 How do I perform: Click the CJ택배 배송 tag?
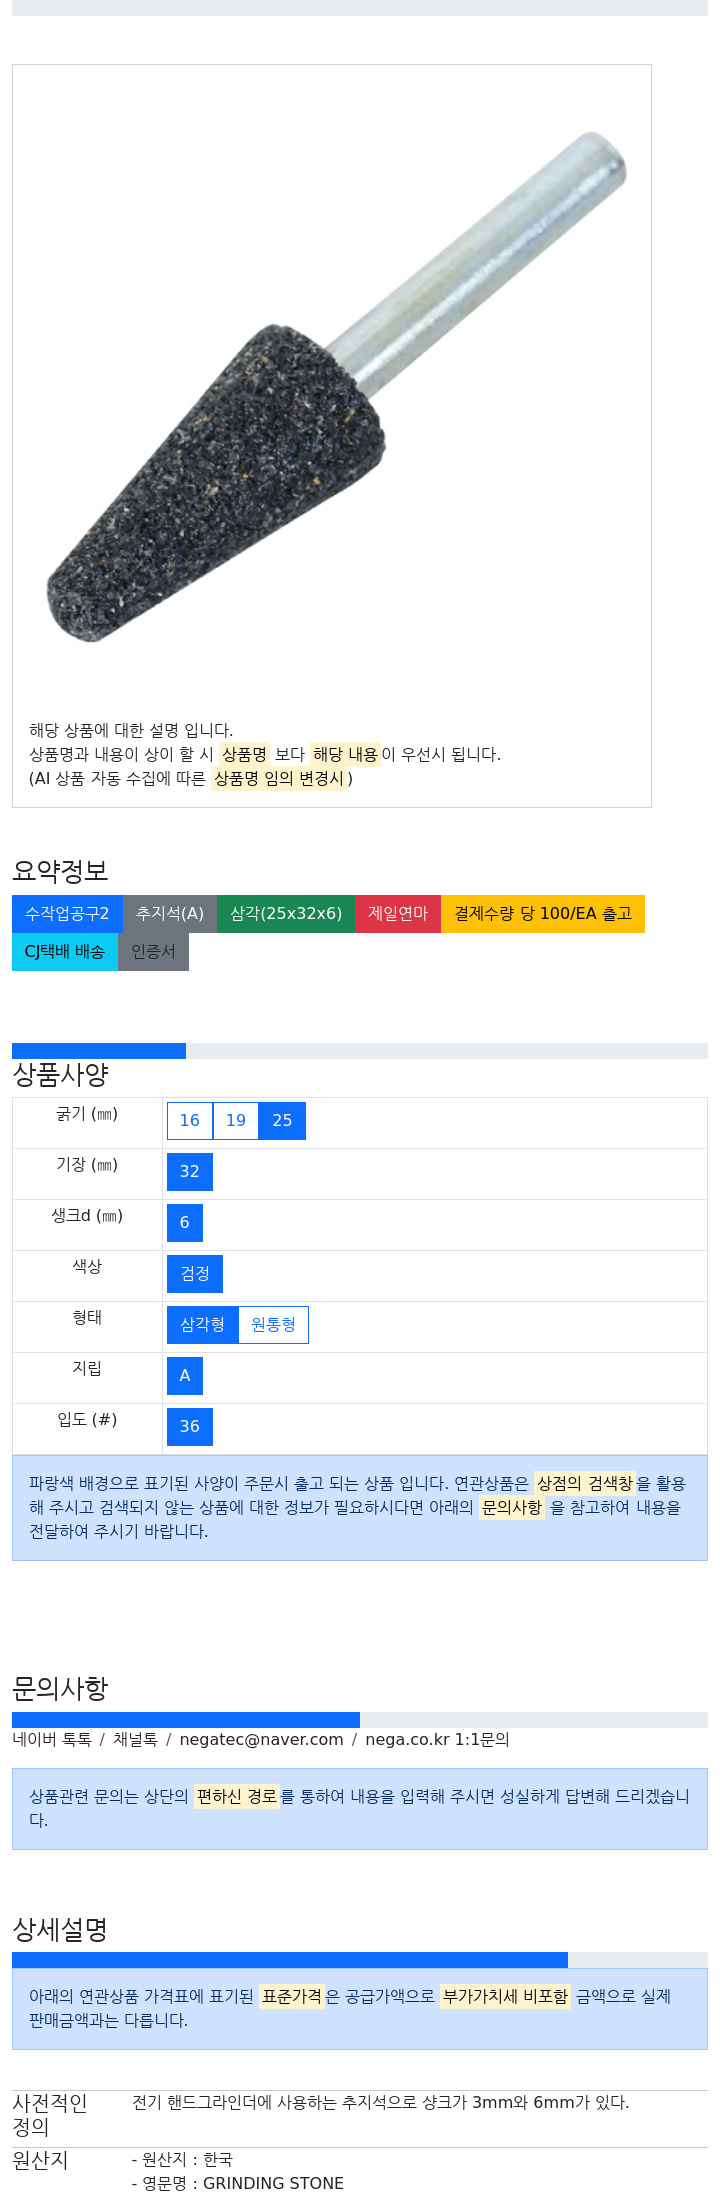point(65,952)
